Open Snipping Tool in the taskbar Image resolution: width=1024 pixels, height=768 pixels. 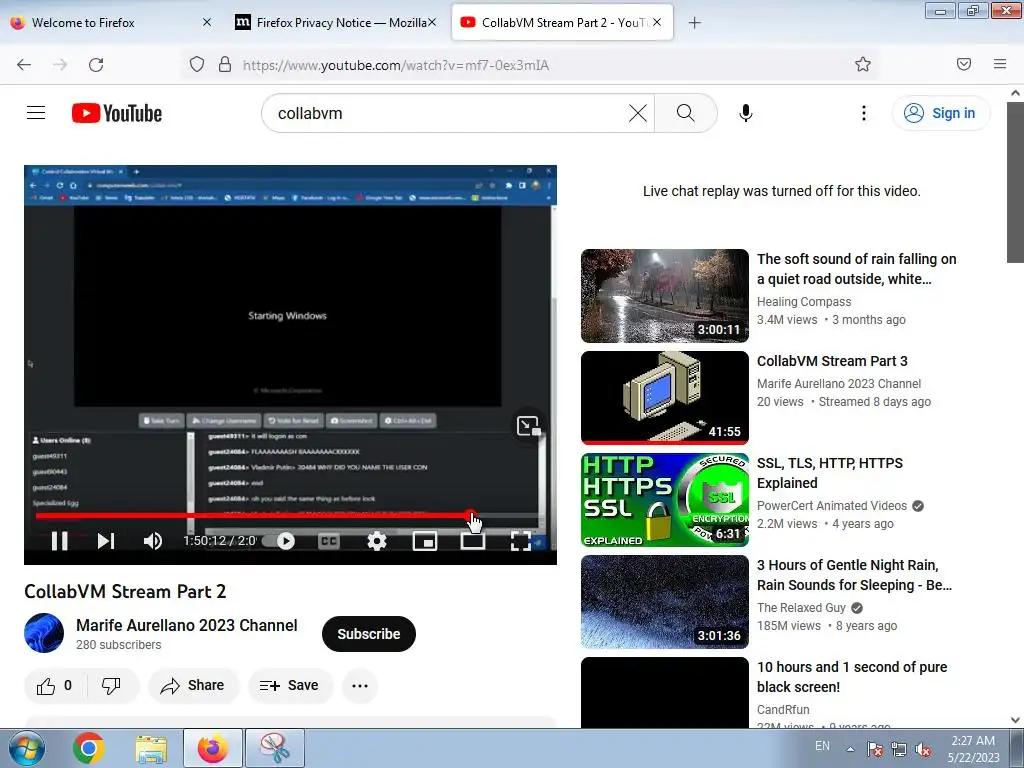pos(275,748)
